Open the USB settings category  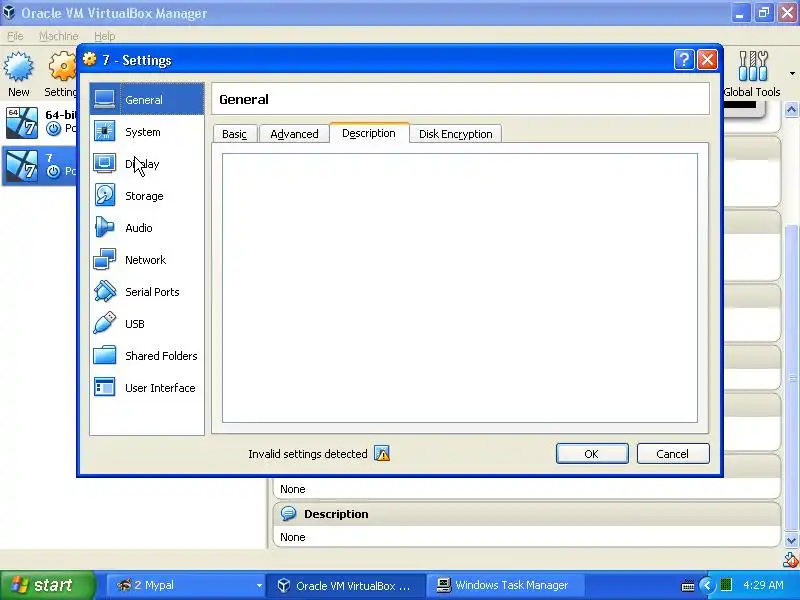[147, 324]
